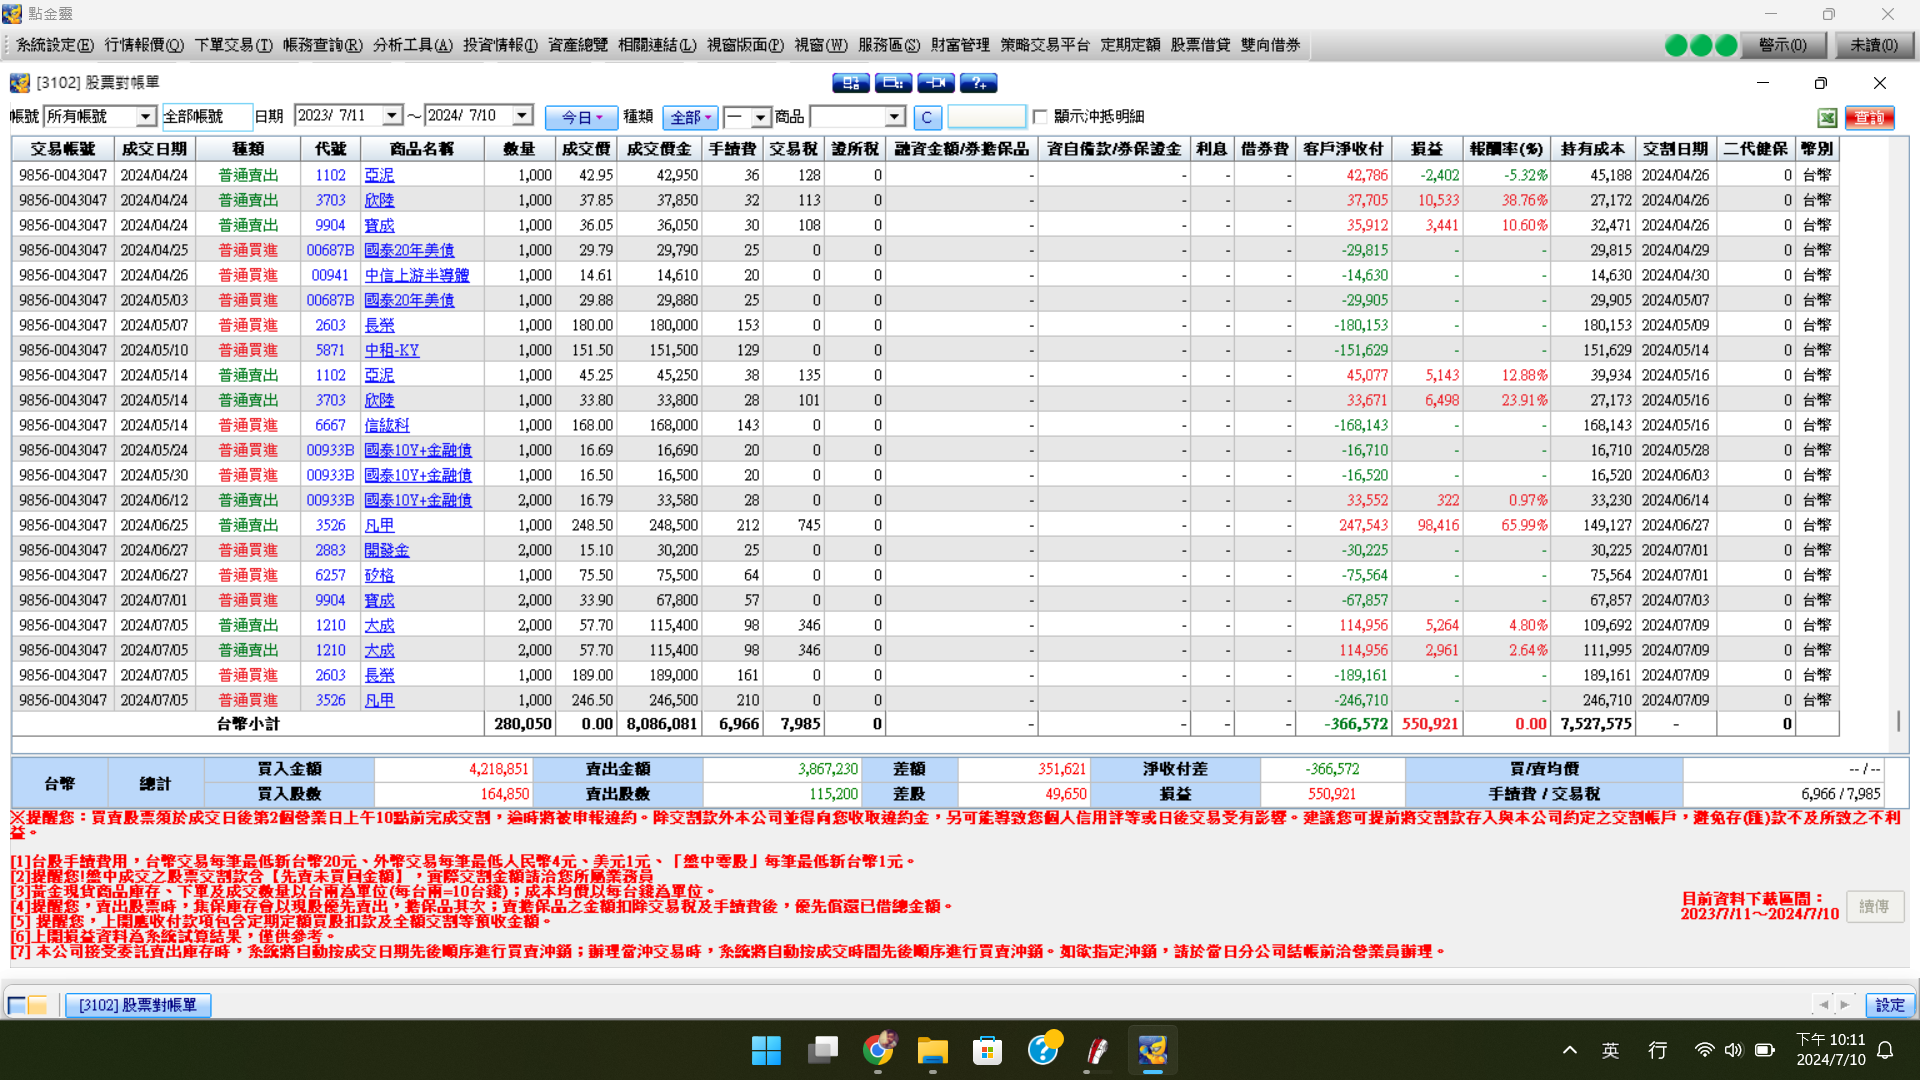Click the red 查詢 query button
The width and height of the screenshot is (1920, 1080).
click(1870, 118)
